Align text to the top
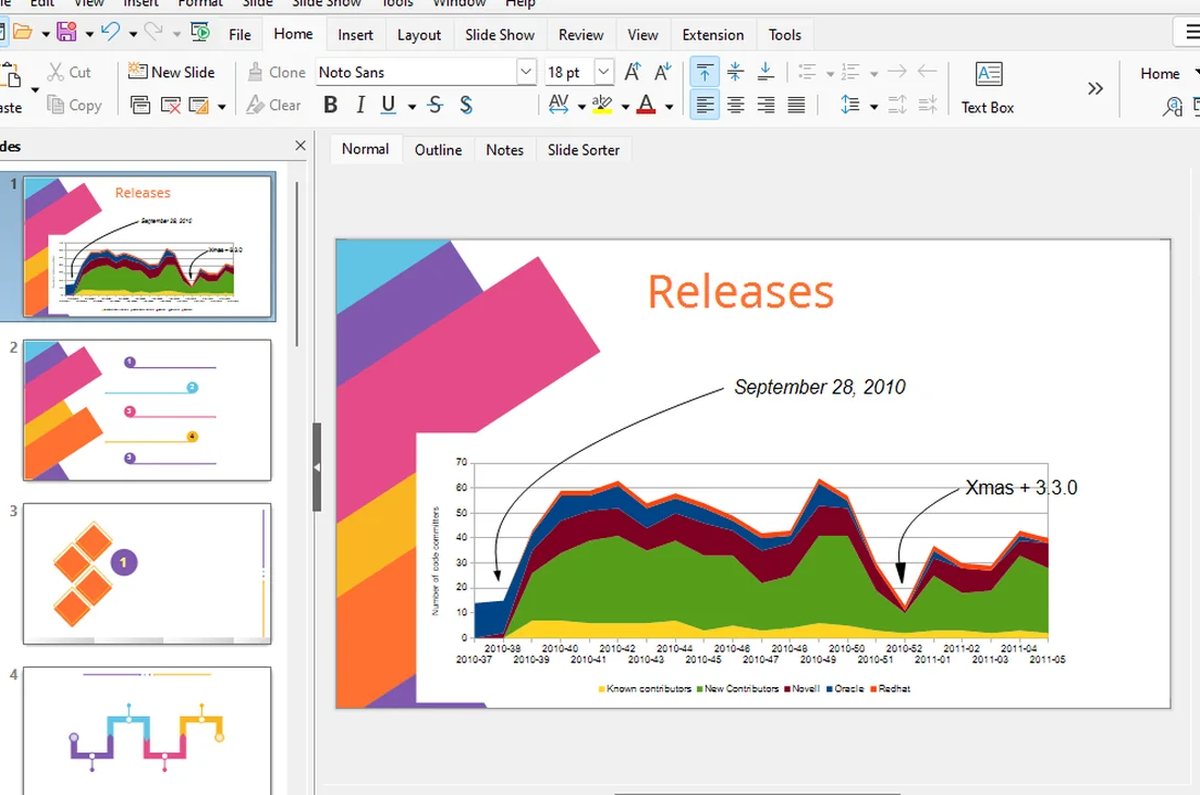1200x795 pixels. pyautogui.click(x=705, y=72)
